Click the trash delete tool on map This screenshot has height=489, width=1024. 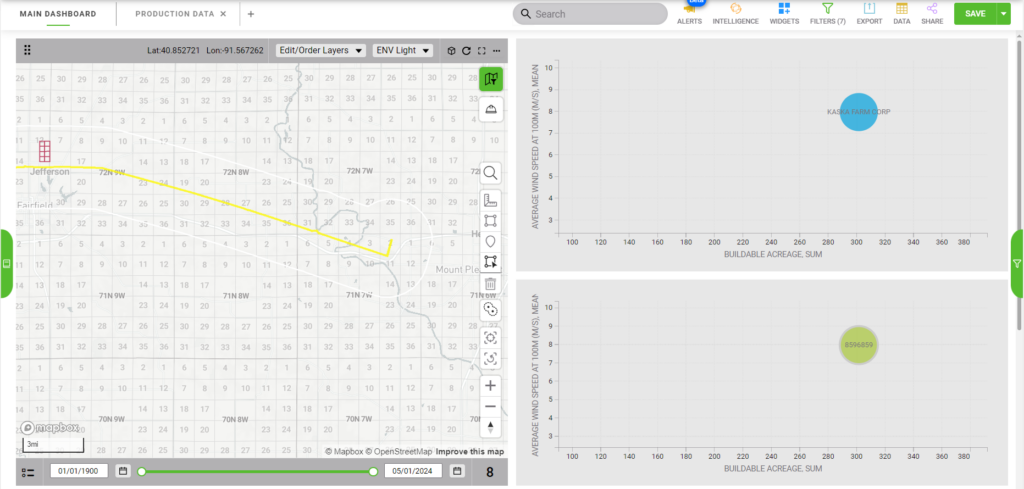(x=490, y=284)
